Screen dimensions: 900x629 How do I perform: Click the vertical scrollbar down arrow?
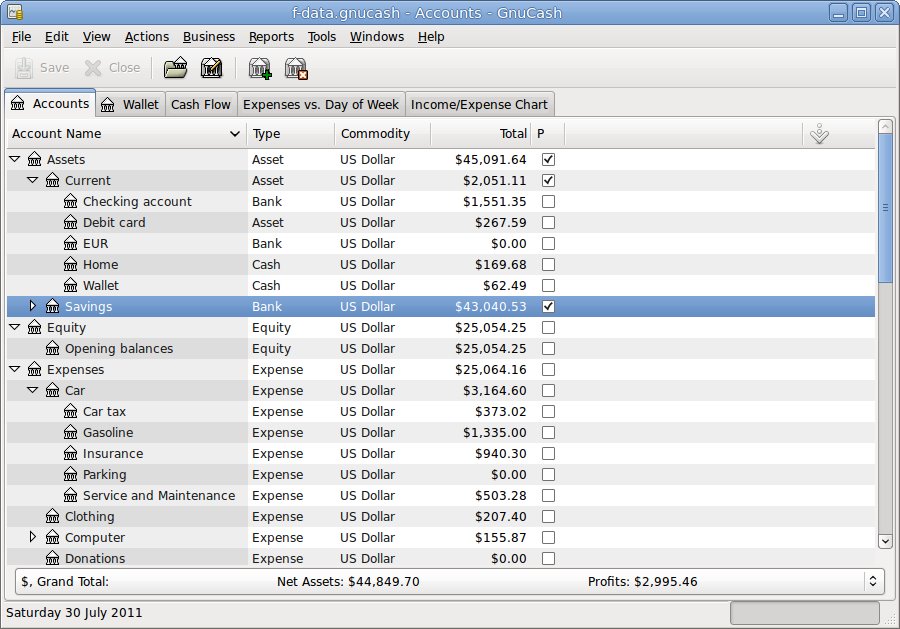click(x=884, y=540)
